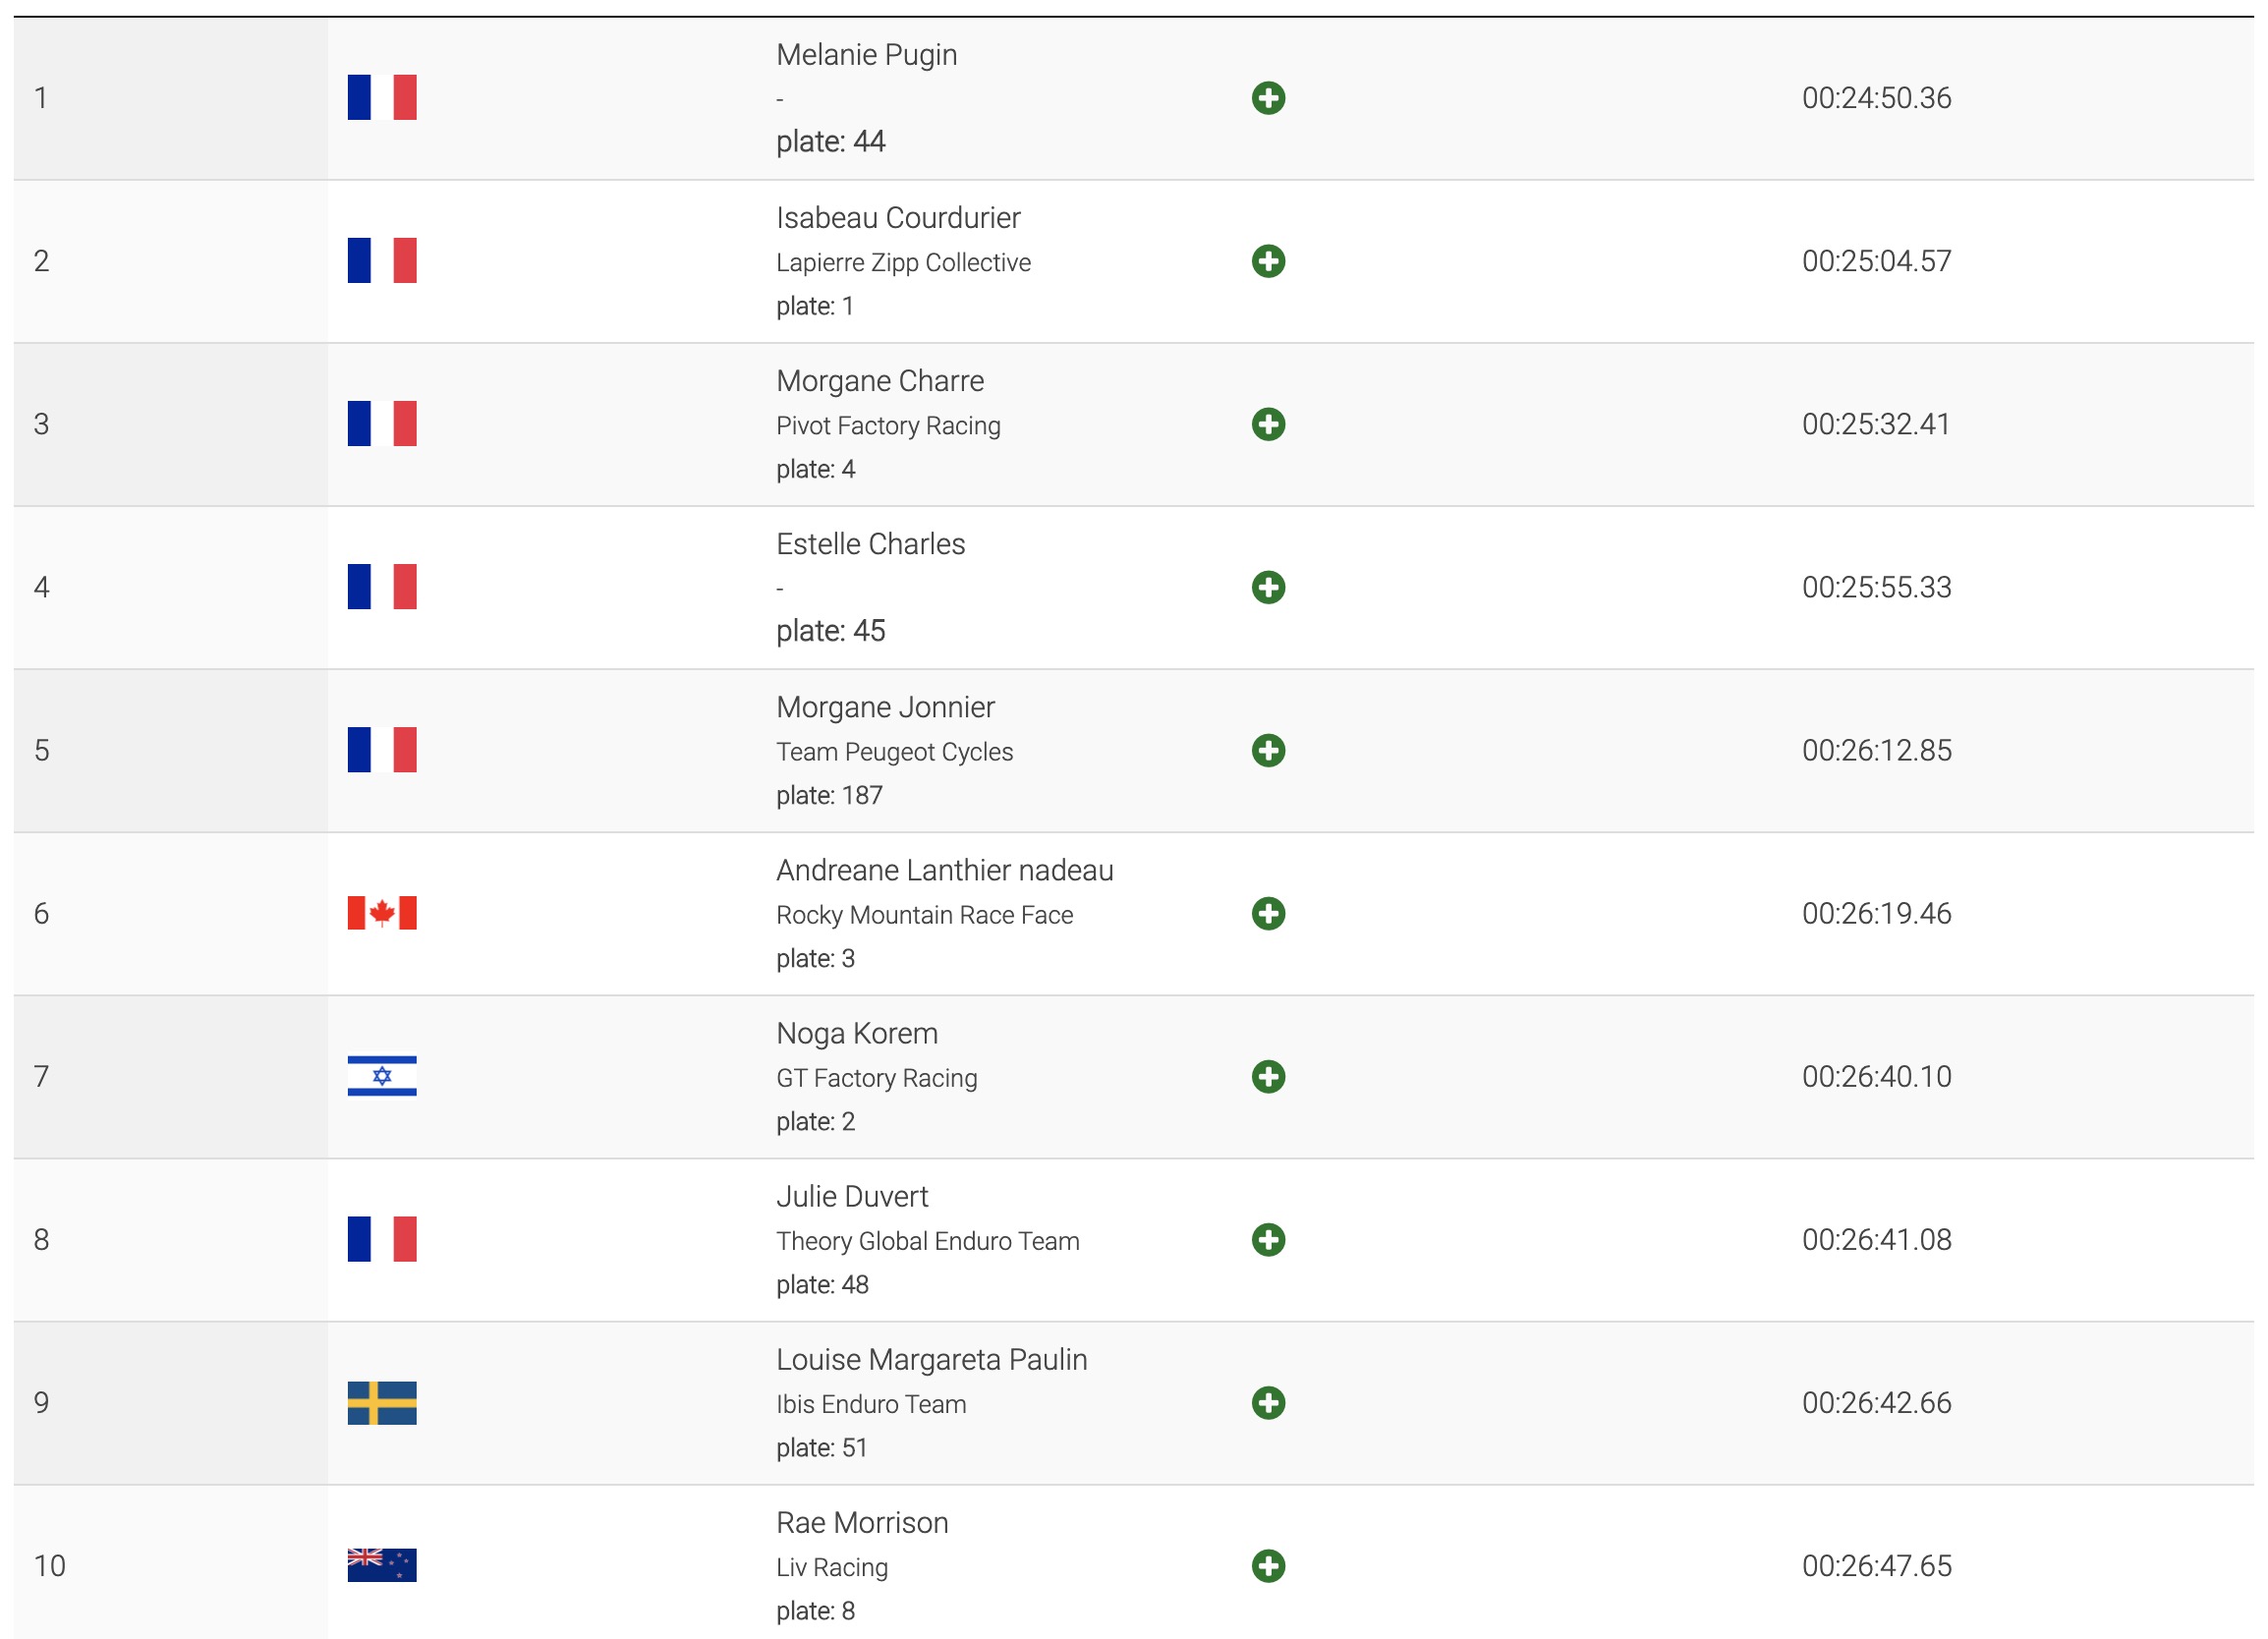Click the Canadian flag in row 6

pos(382,913)
